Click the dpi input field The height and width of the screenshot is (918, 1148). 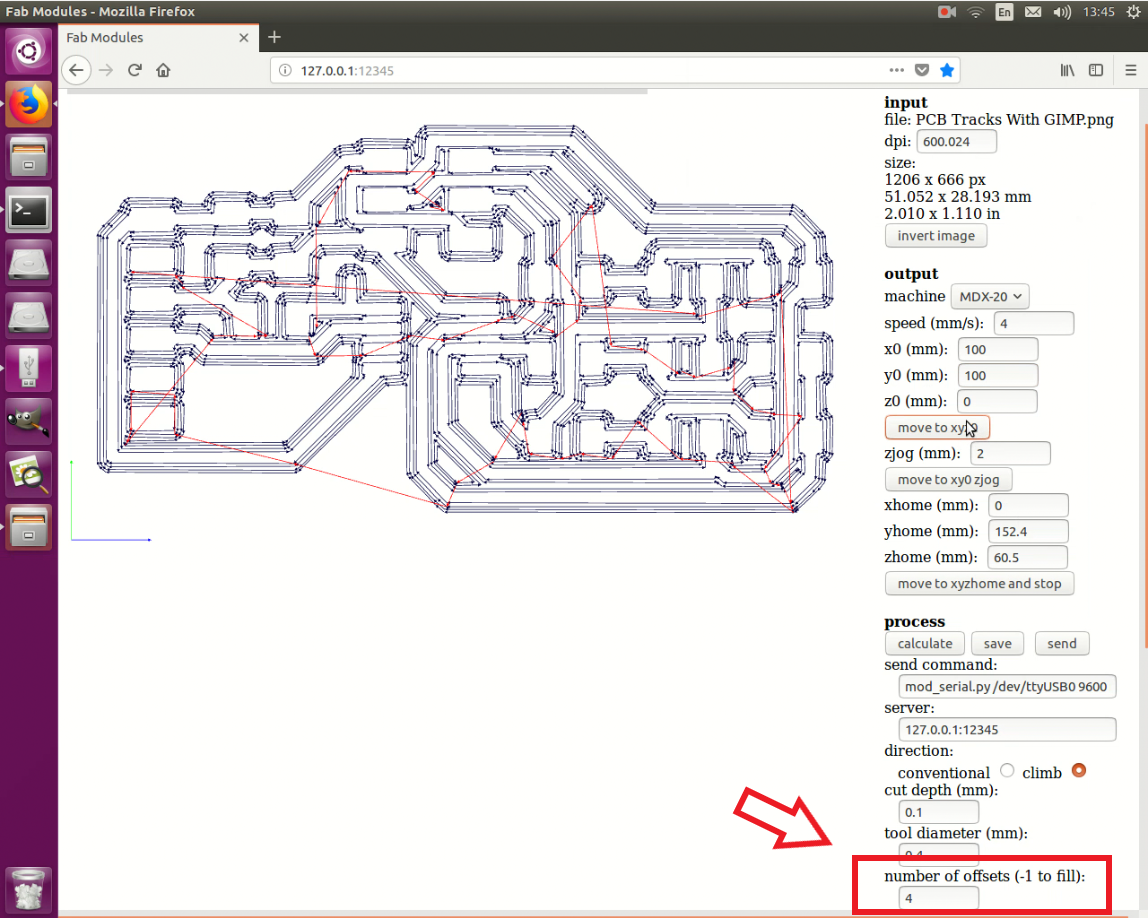955,141
